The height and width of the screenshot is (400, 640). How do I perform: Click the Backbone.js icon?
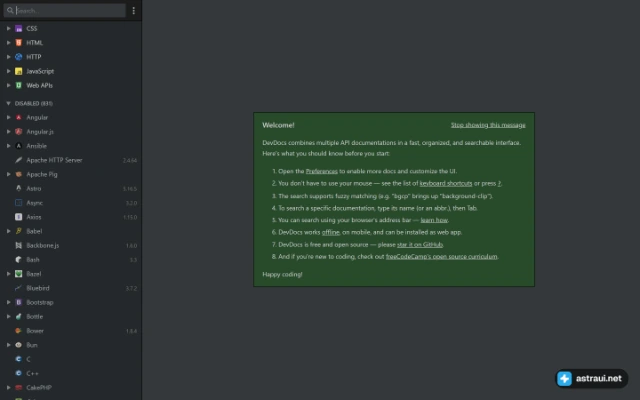(x=18, y=245)
